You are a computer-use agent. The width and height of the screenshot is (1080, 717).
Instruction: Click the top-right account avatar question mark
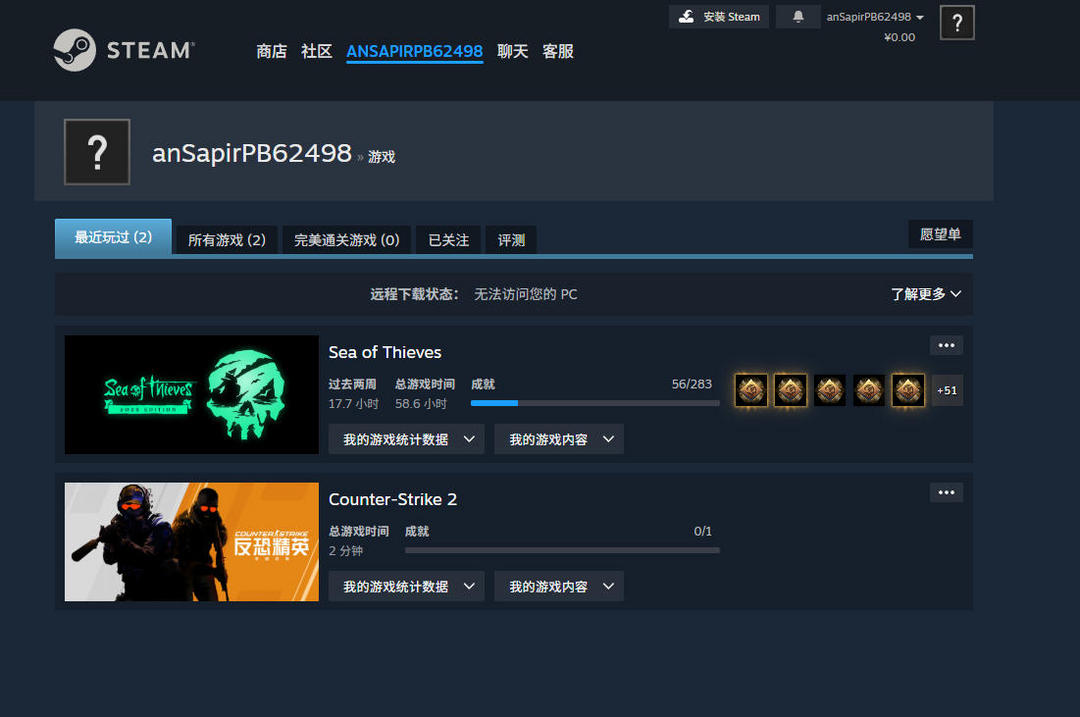pos(957,23)
